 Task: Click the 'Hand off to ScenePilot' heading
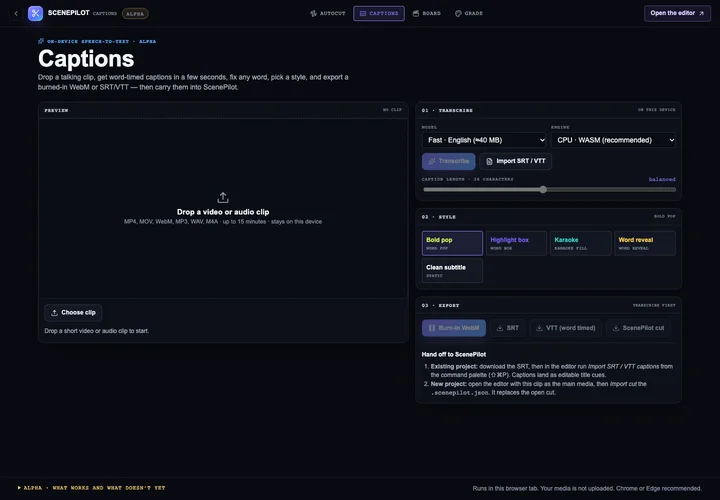click(x=454, y=354)
